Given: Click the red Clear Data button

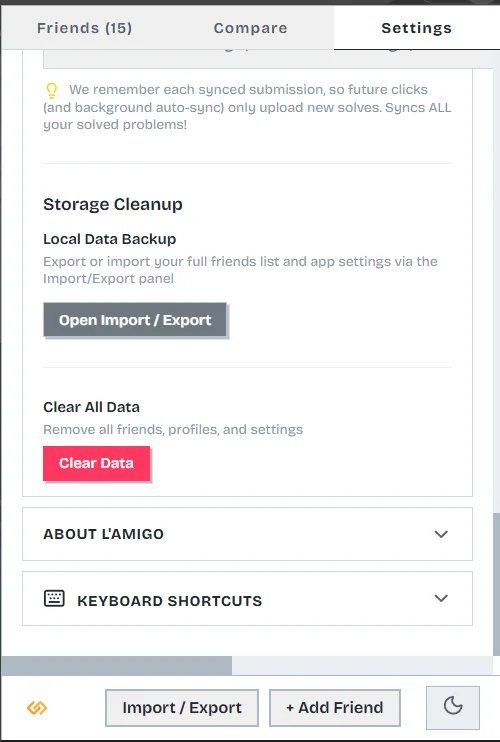Looking at the screenshot, I should [96, 463].
